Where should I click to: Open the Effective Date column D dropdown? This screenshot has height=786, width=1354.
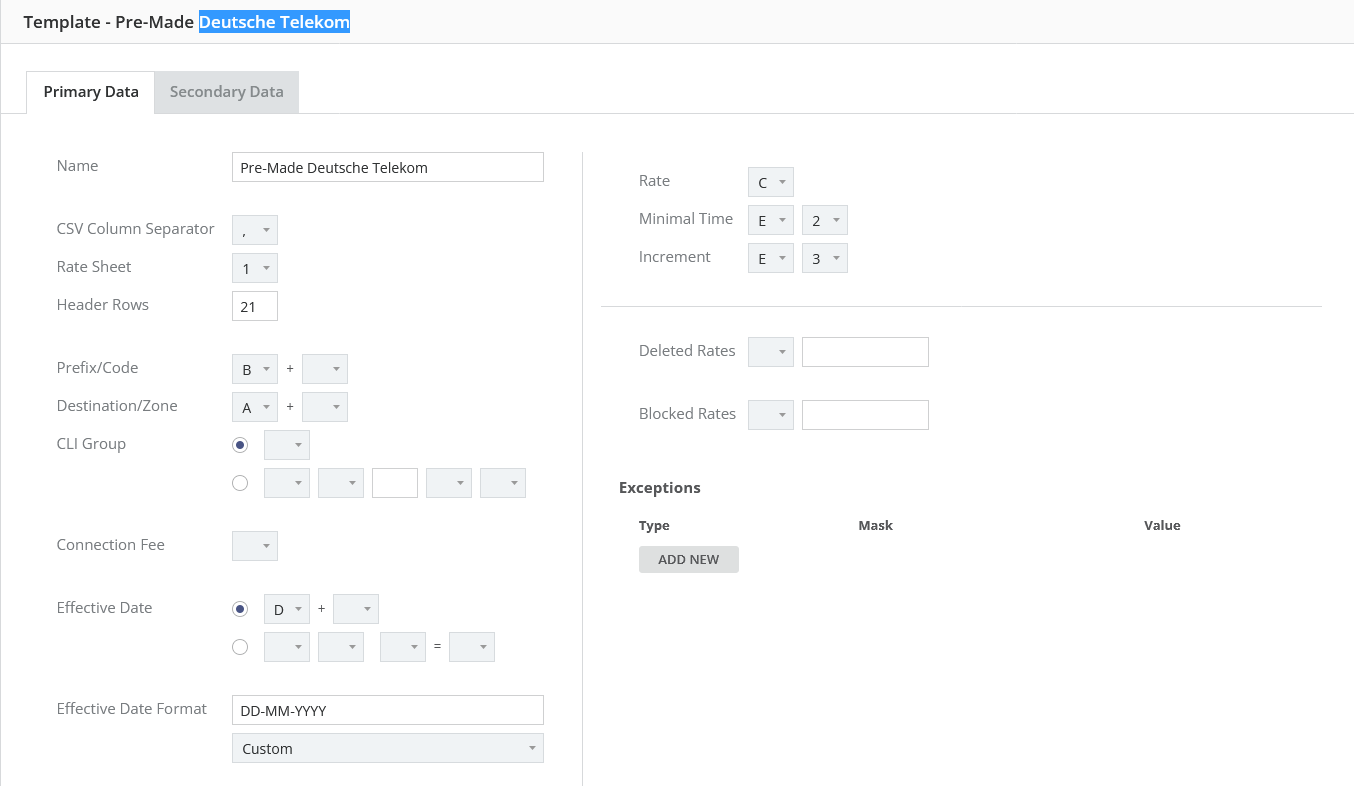pos(286,609)
